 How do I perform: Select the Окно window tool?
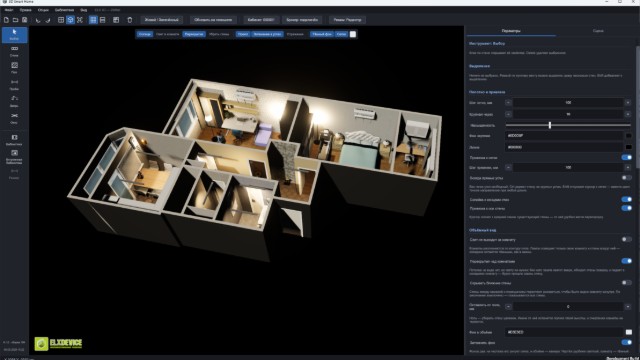14,118
